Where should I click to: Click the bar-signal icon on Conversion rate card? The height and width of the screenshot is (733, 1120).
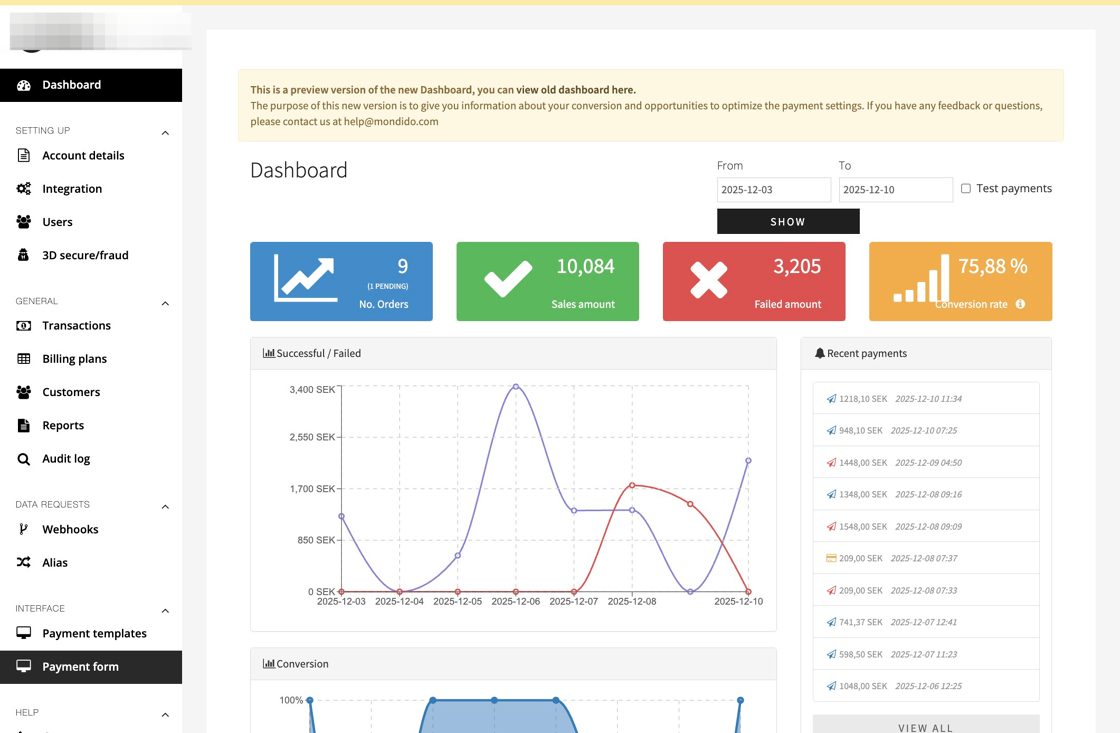pyautogui.click(x=921, y=278)
